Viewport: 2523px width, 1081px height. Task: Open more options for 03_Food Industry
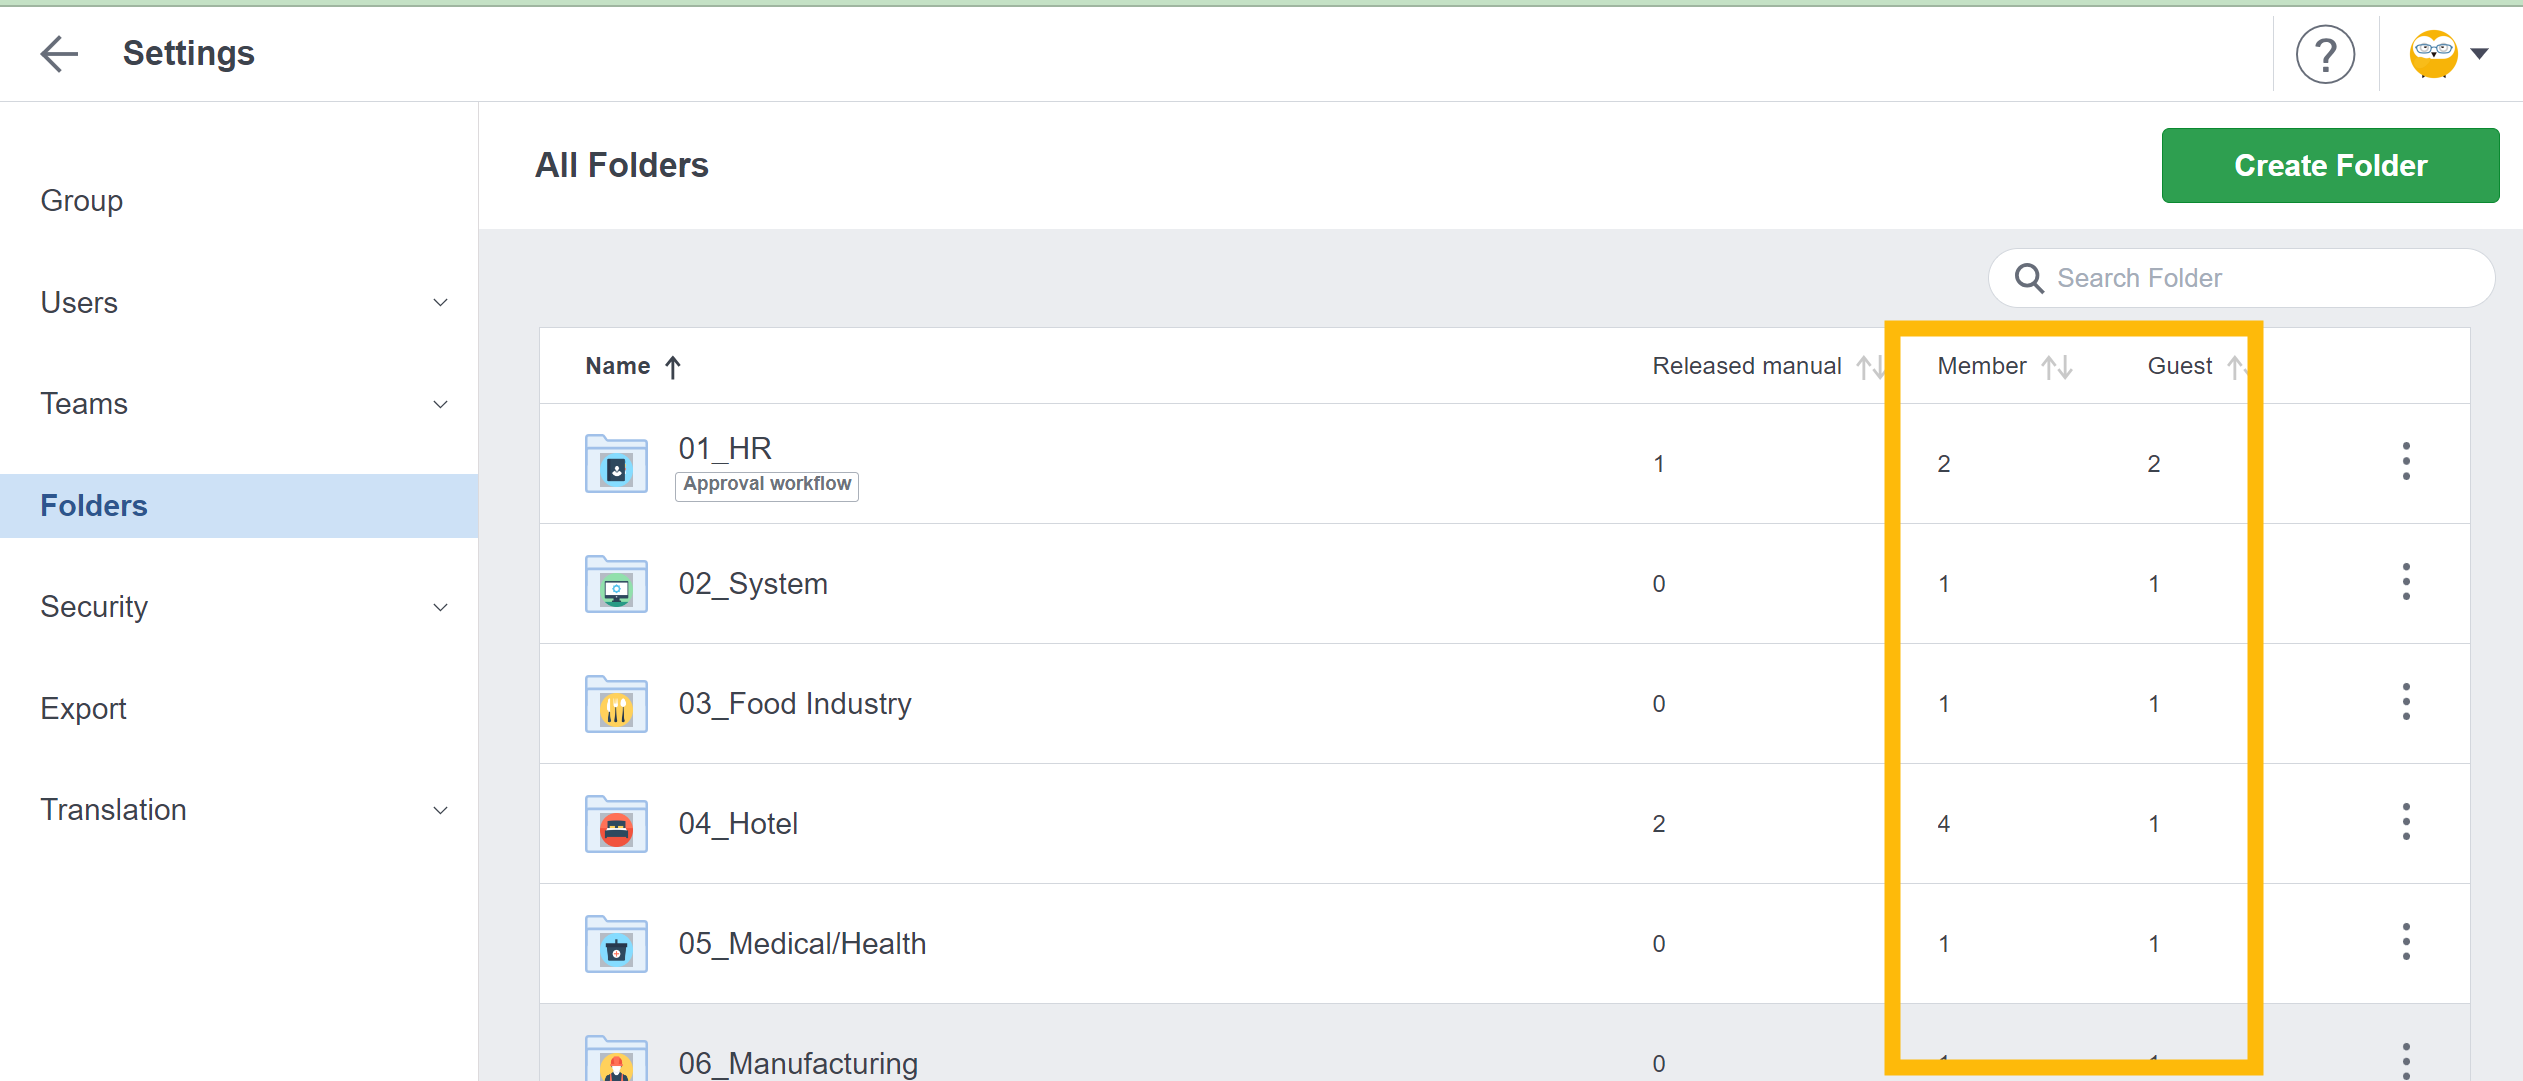point(2406,702)
